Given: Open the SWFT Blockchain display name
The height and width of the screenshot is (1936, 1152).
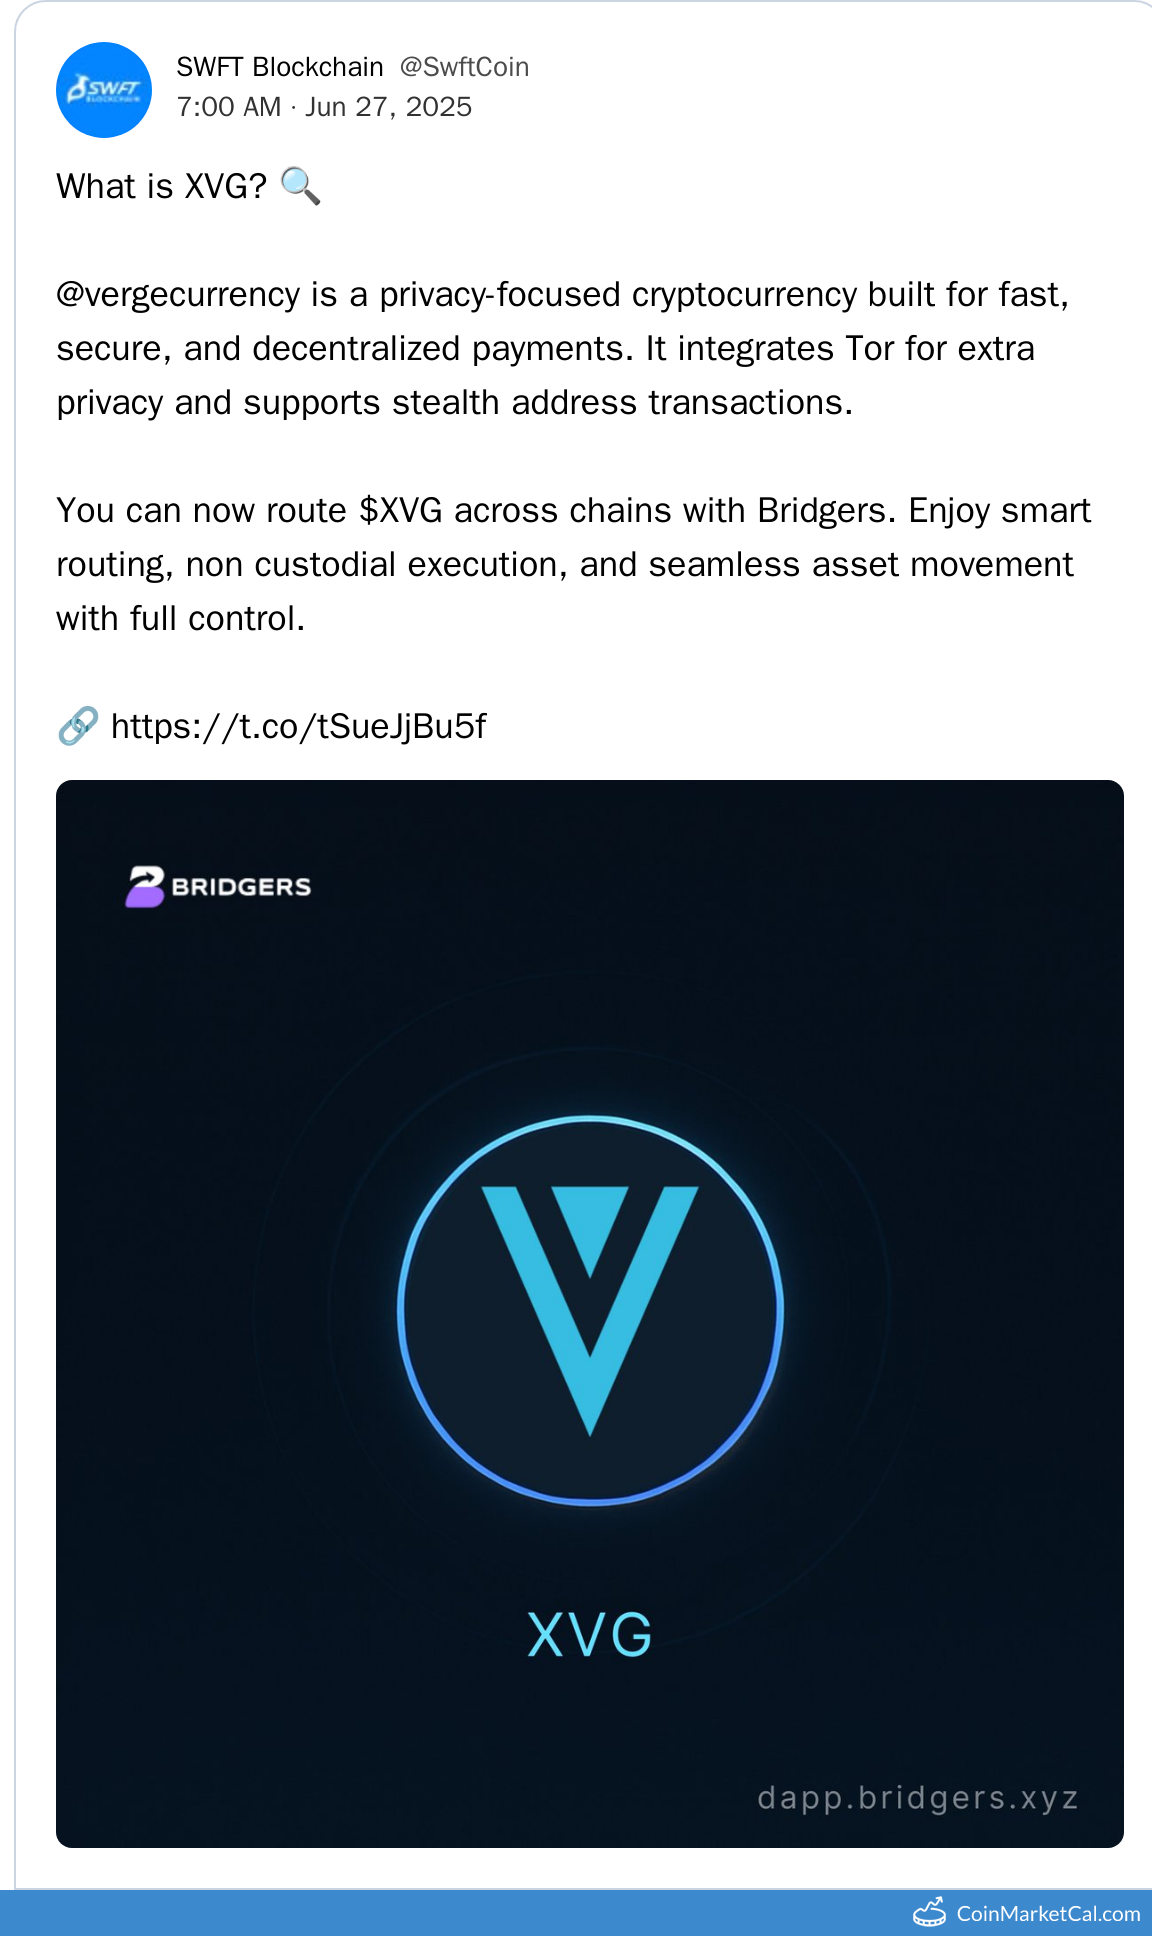Looking at the screenshot, I should [x=280, y=67].
